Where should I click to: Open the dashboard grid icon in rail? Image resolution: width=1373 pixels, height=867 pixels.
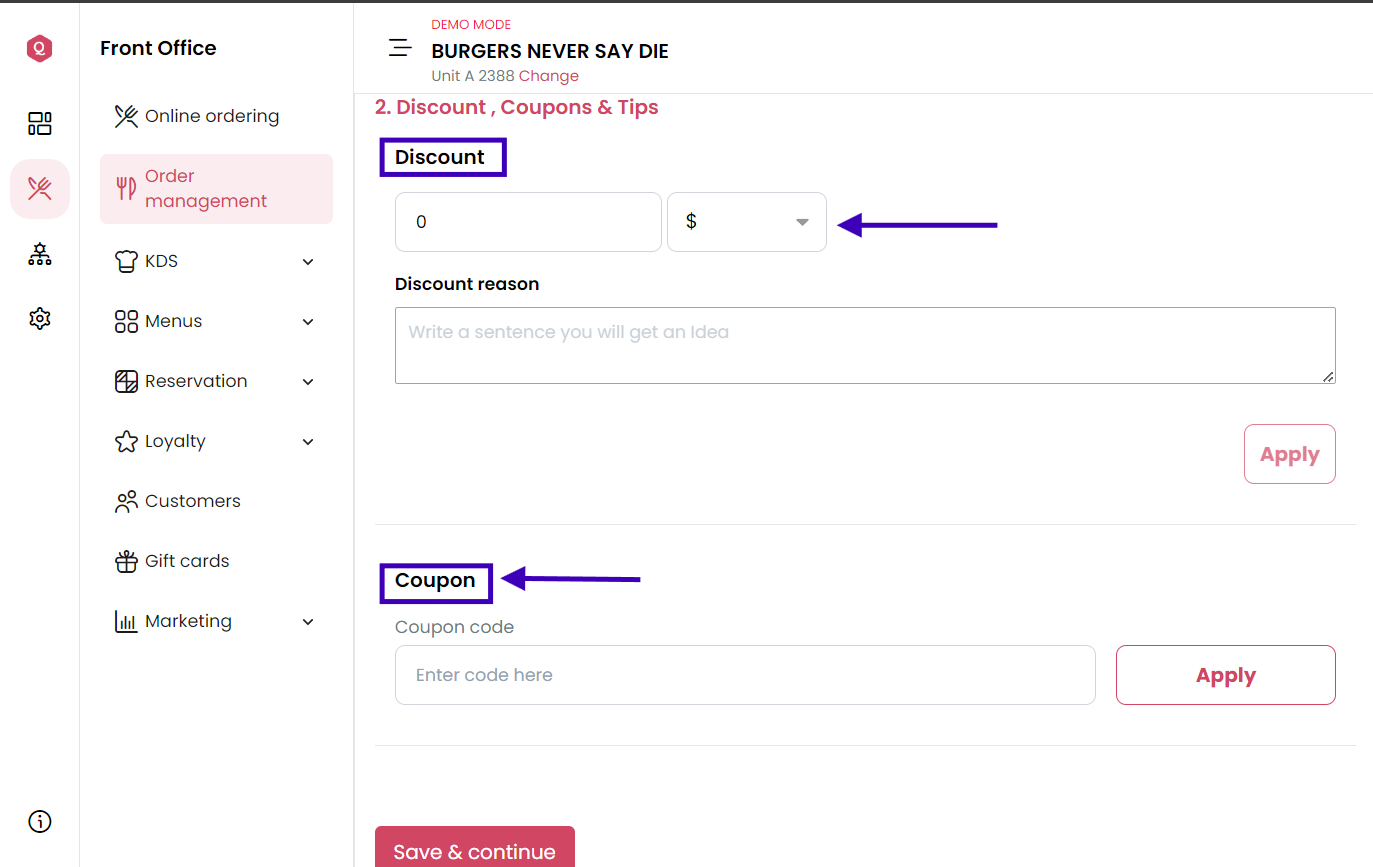click(x=39, y=124)
